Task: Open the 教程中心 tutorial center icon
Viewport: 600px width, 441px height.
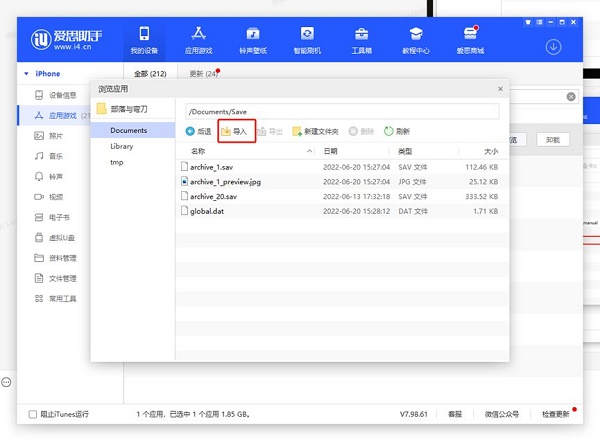Action: click(416, 40)
